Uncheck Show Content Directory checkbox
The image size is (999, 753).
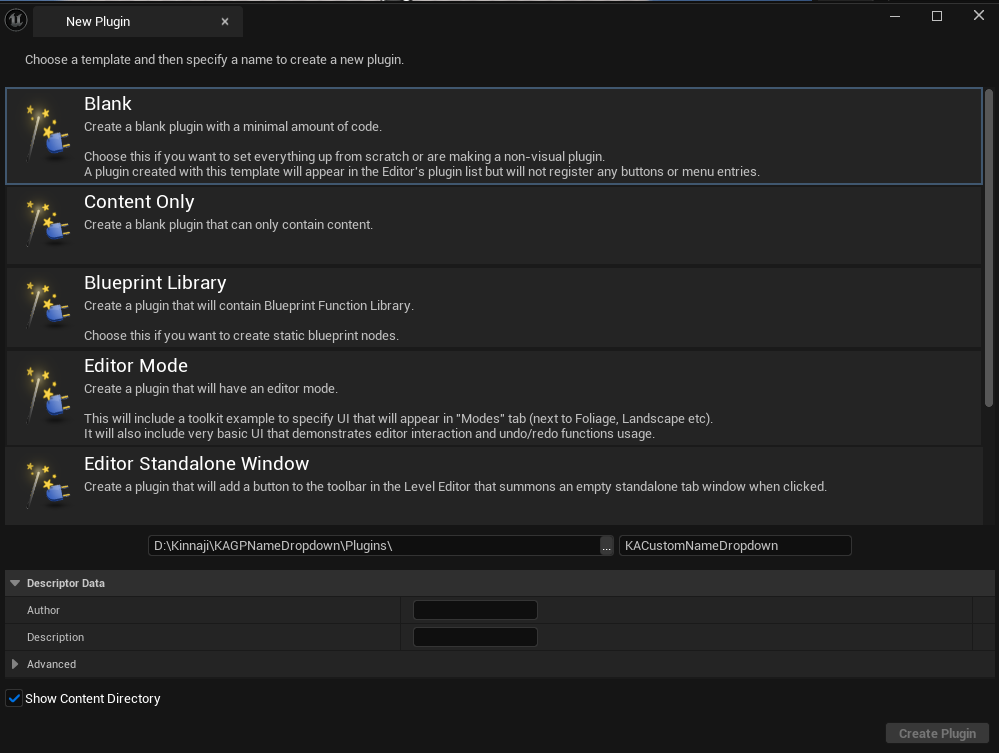pyautogui.click(x=14, y=699)
